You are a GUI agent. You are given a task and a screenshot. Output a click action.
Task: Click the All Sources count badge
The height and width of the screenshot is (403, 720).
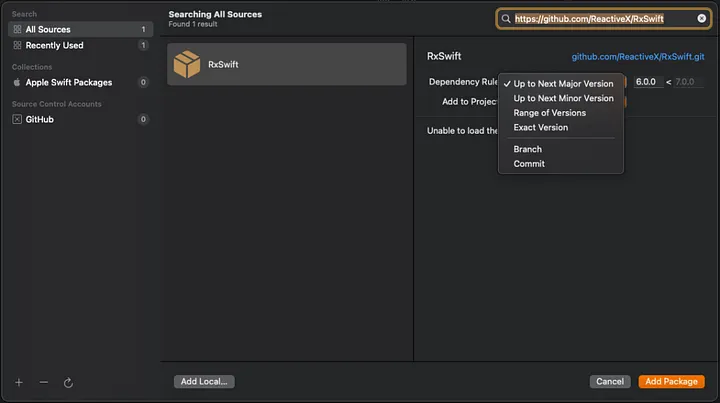pos(143,29)
